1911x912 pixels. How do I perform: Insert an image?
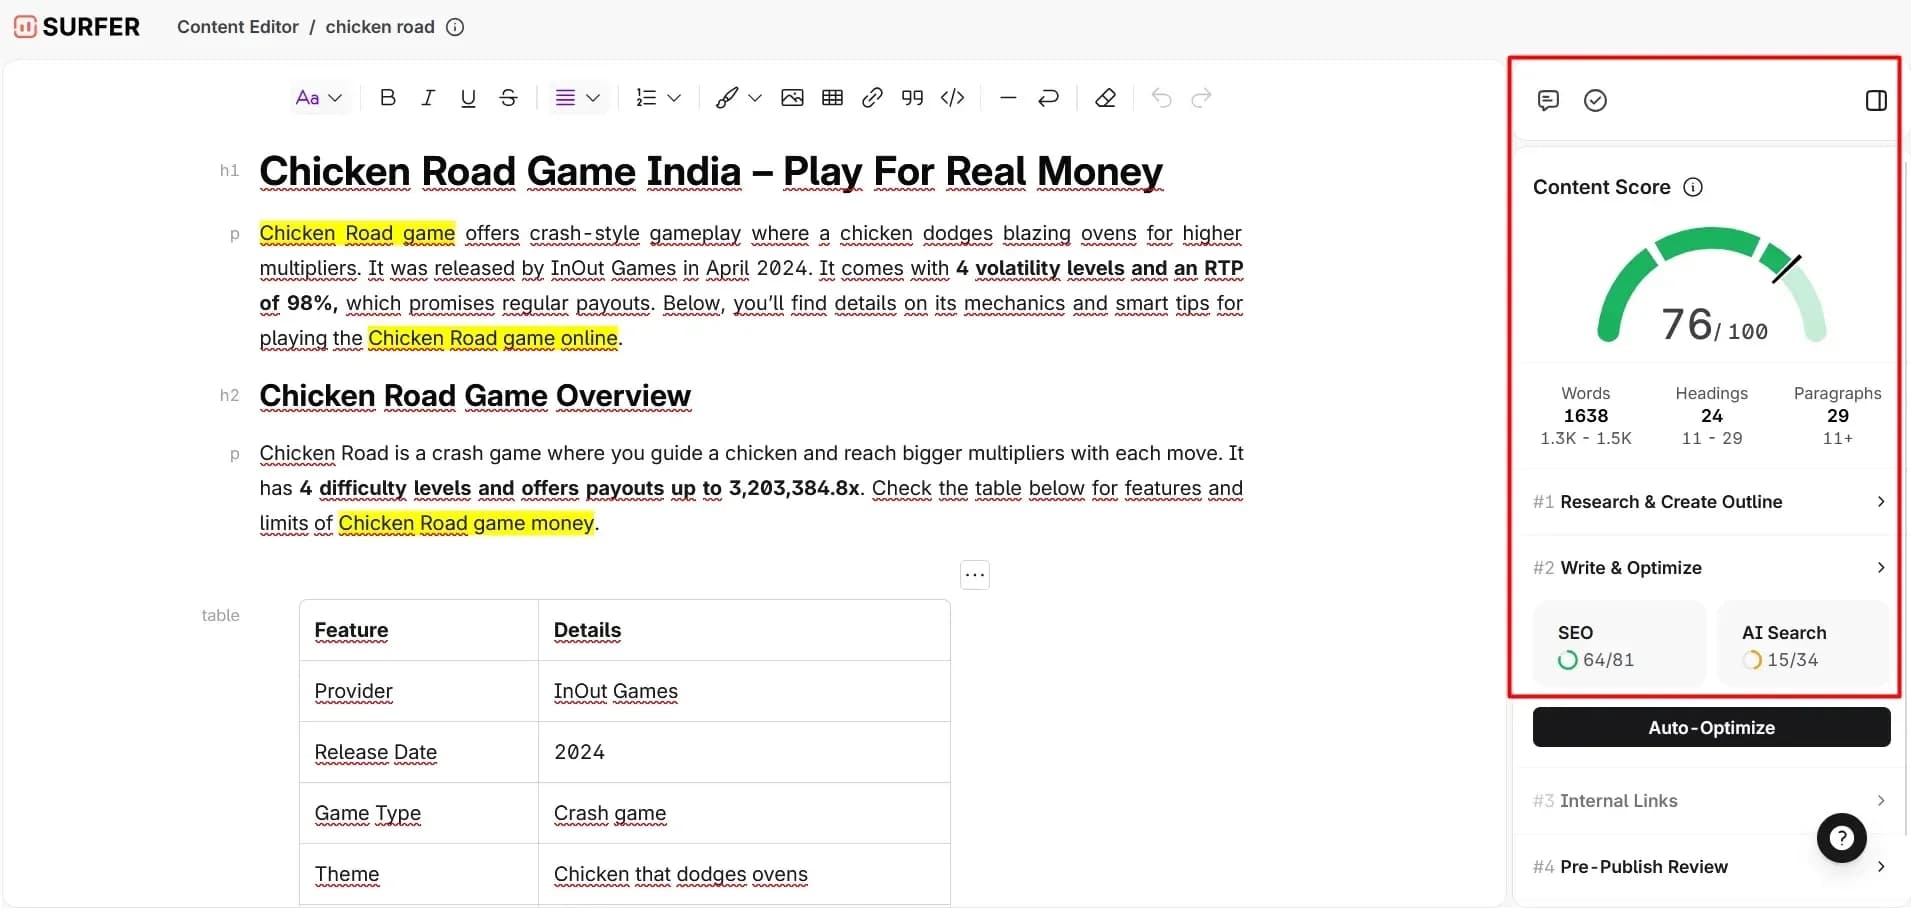pyautogui.click(x=792, y=98)
